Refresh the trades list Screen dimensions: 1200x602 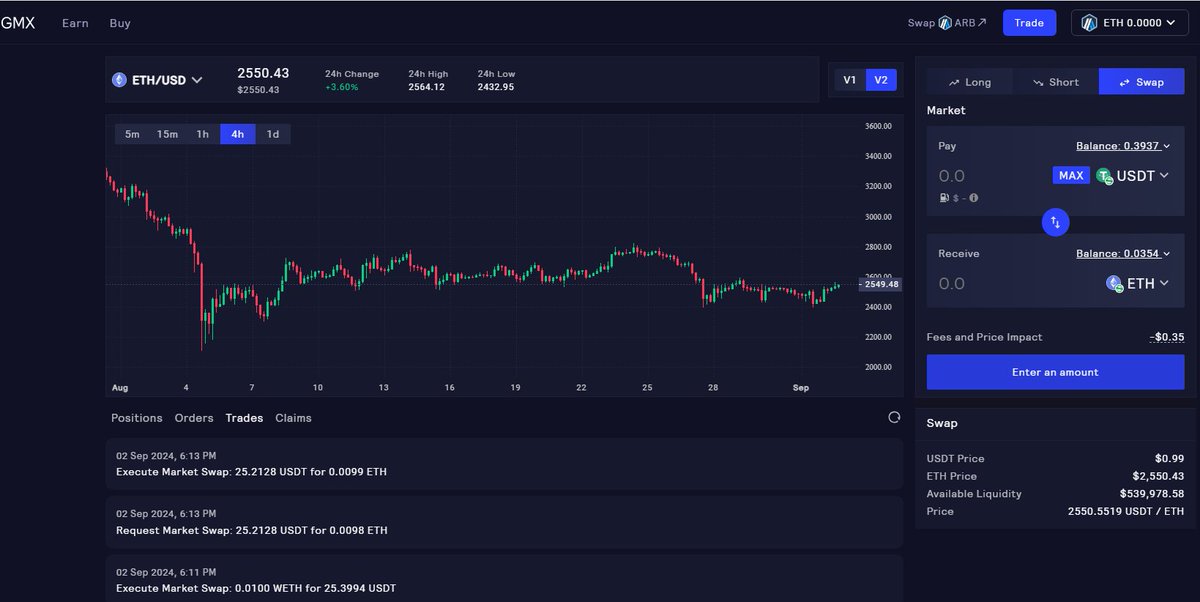pos(894,417)
